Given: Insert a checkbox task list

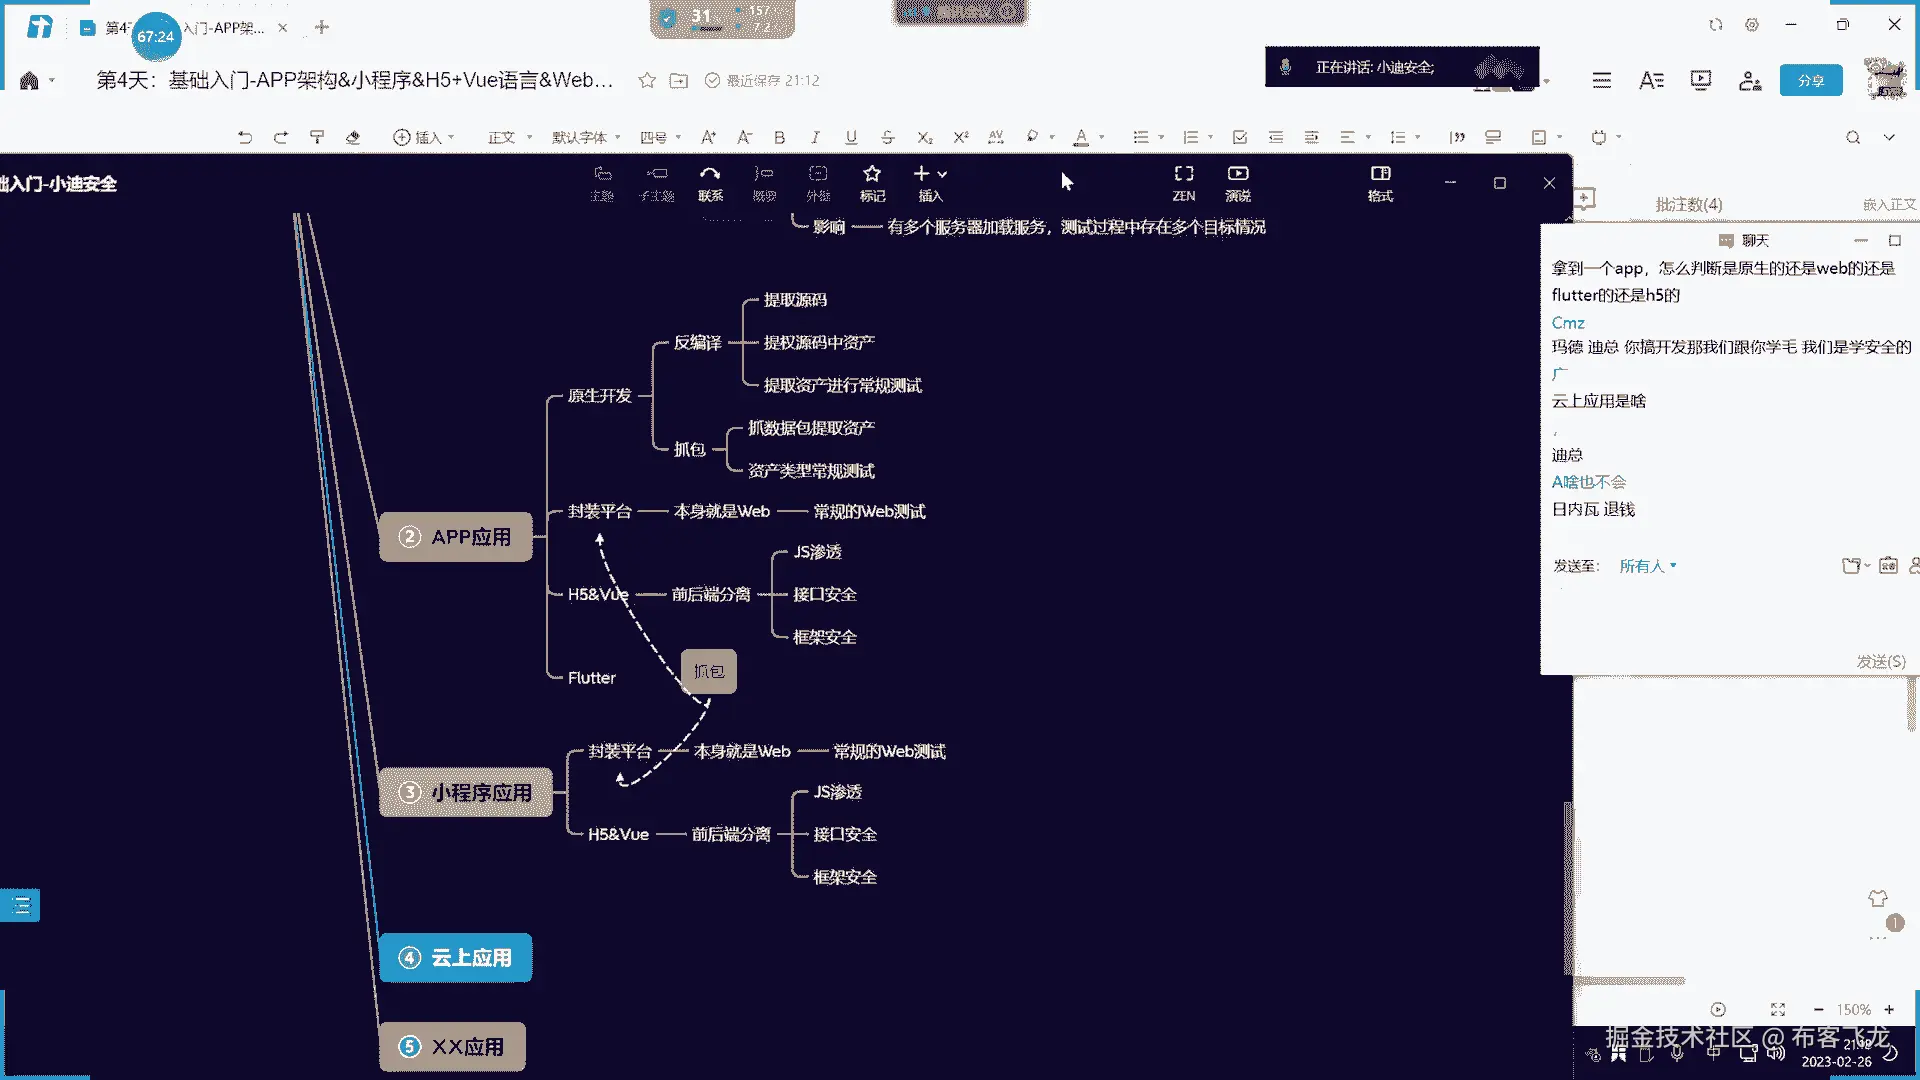Looking at the screenshot, I should point(1240,138).
